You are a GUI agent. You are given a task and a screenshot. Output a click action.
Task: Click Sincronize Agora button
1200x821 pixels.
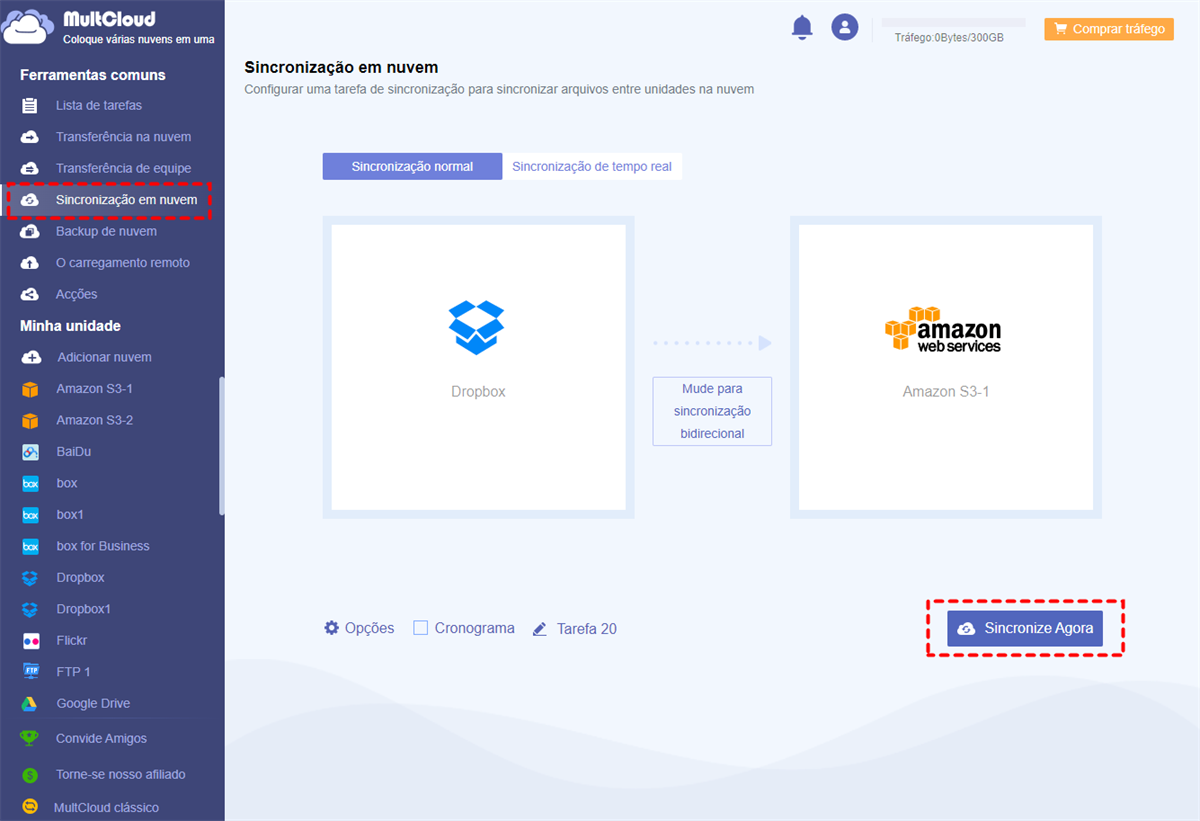coord(1025,628)
